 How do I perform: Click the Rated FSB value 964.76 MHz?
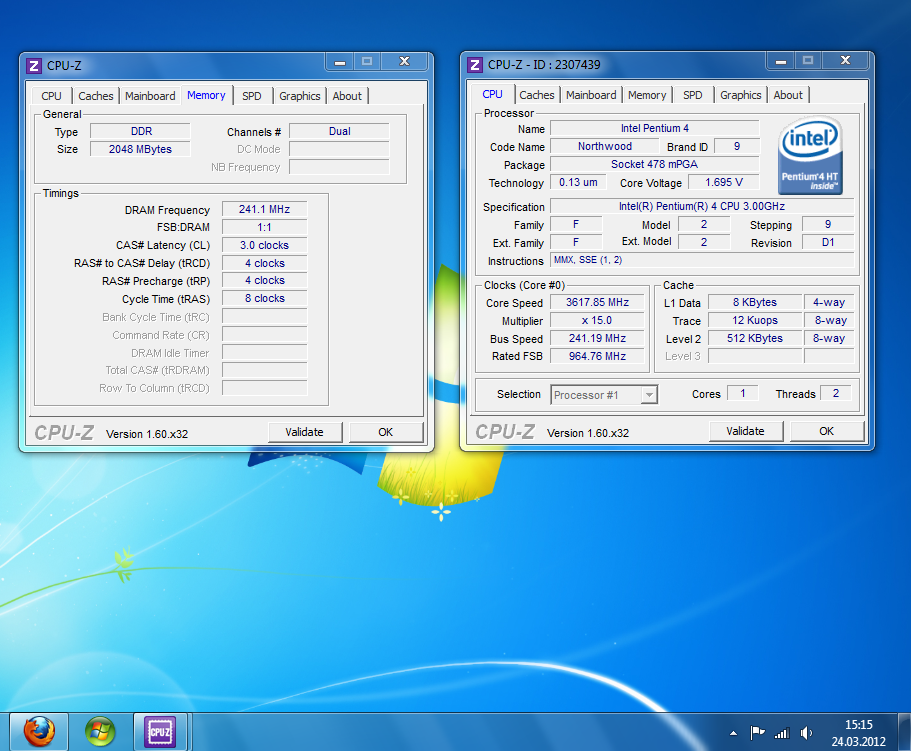597,356
